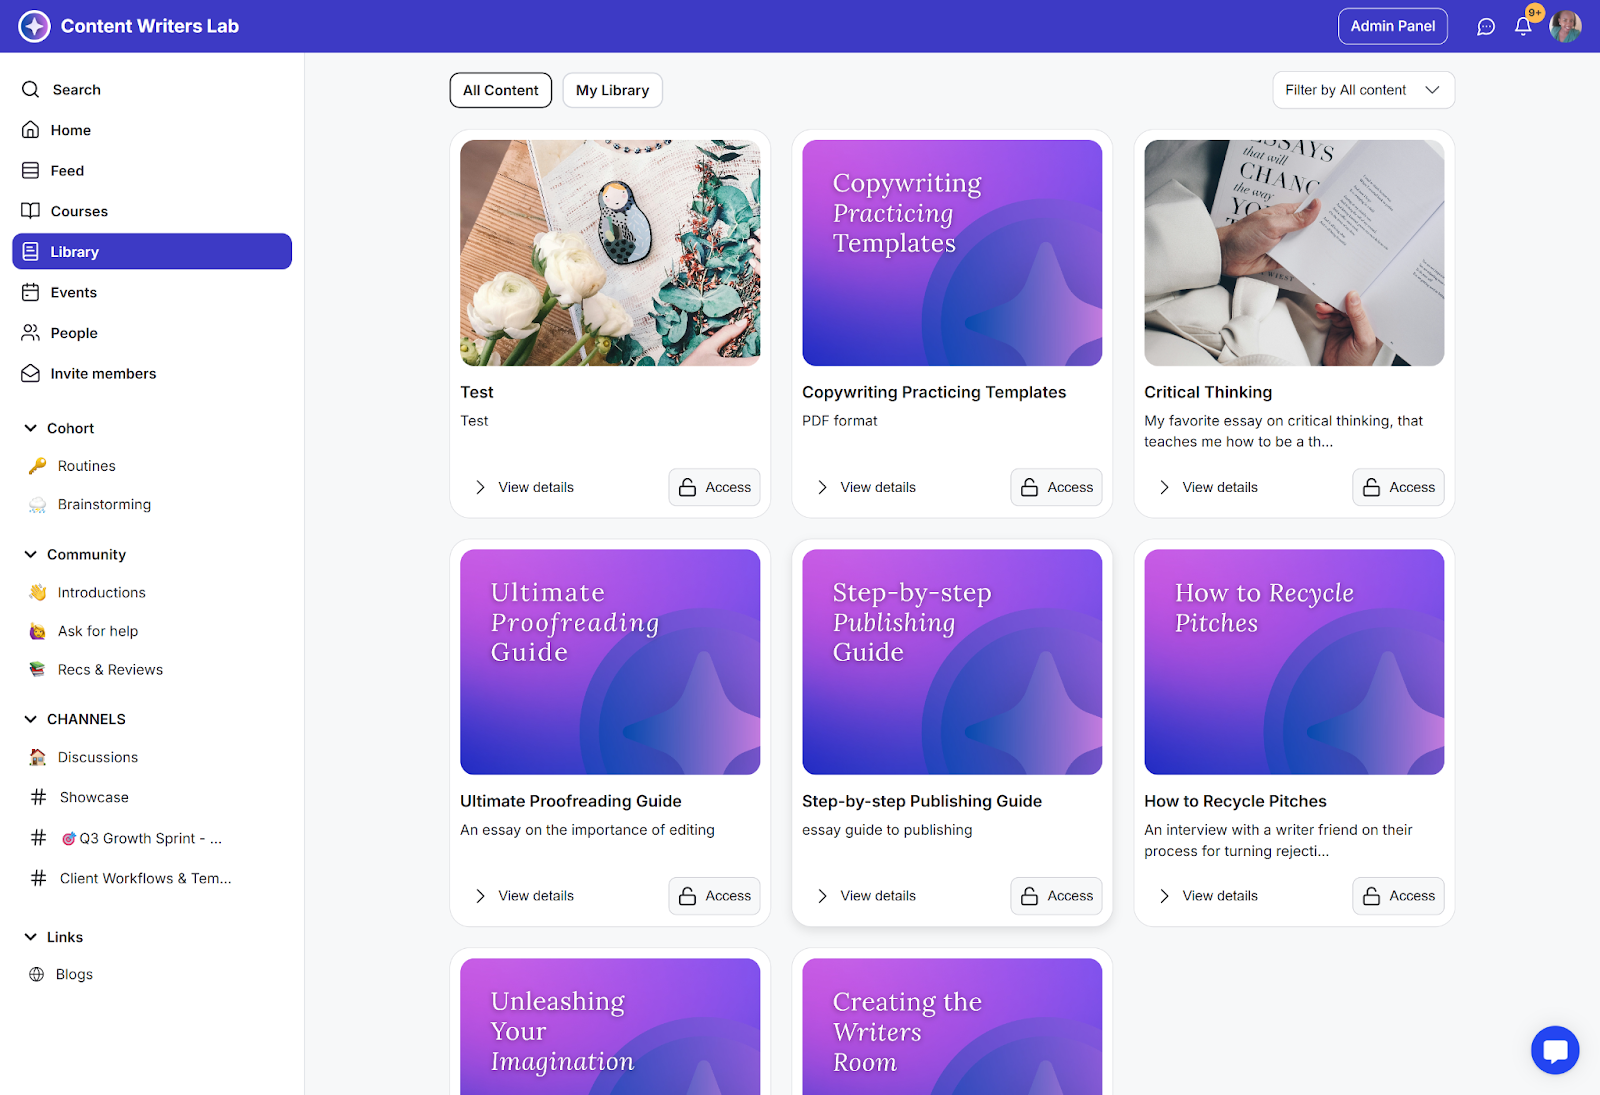
Task: Click the 'PDF format' description text
Action: tap(840, 421)
